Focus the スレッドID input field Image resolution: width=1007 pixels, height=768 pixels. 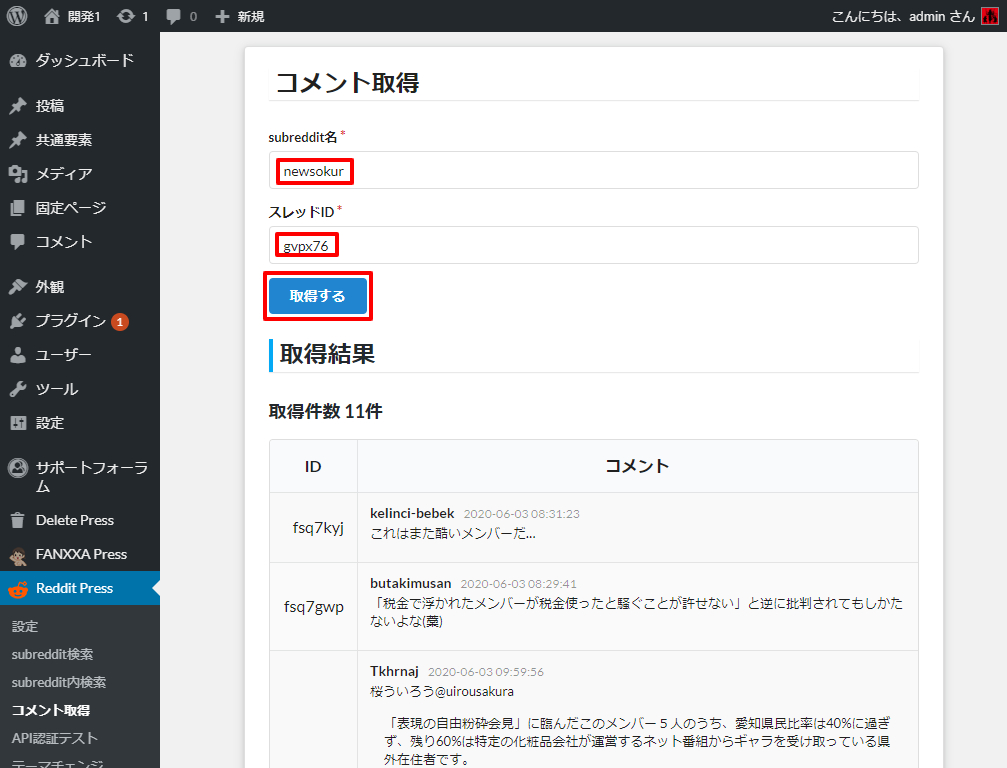tap(593, 245)
